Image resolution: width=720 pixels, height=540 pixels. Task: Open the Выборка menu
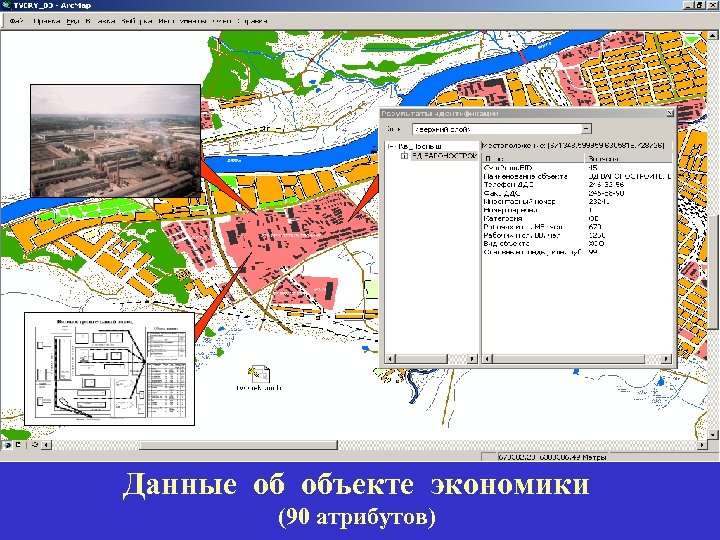pyautogui.click(x=137, y=21)
